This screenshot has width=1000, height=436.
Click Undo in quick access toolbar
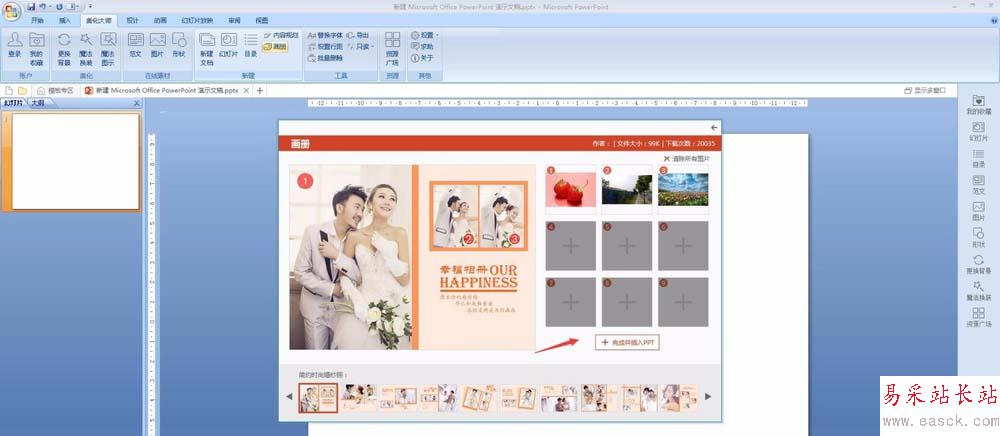[43, 6]
